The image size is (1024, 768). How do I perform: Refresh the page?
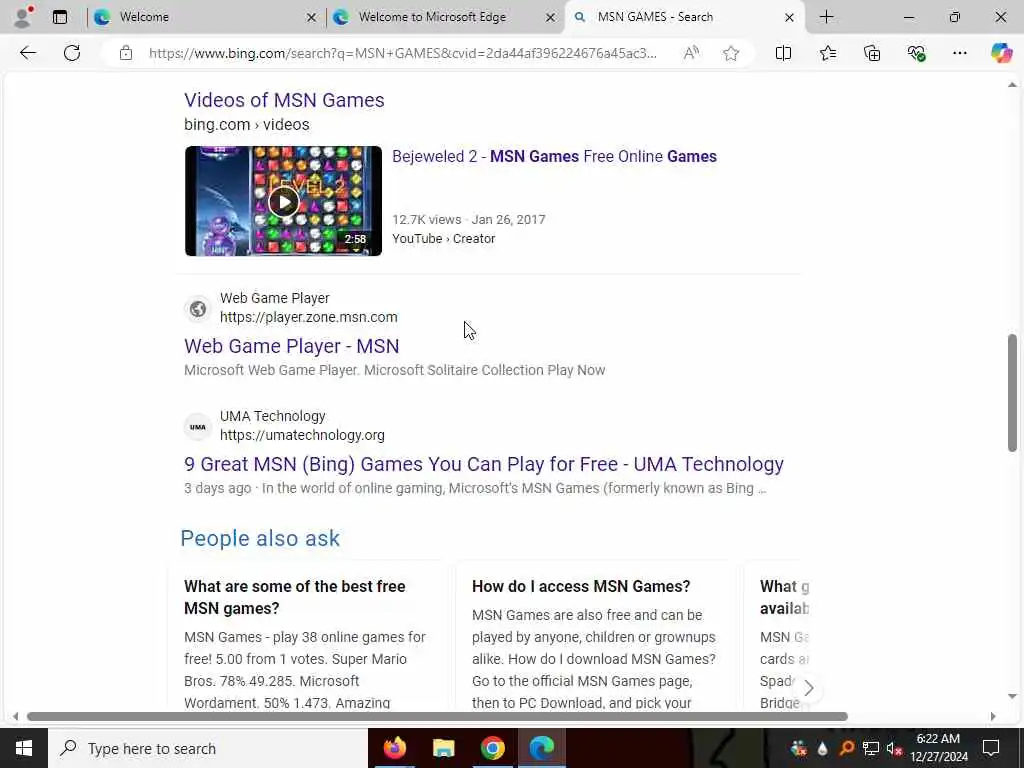coord(72,53)
